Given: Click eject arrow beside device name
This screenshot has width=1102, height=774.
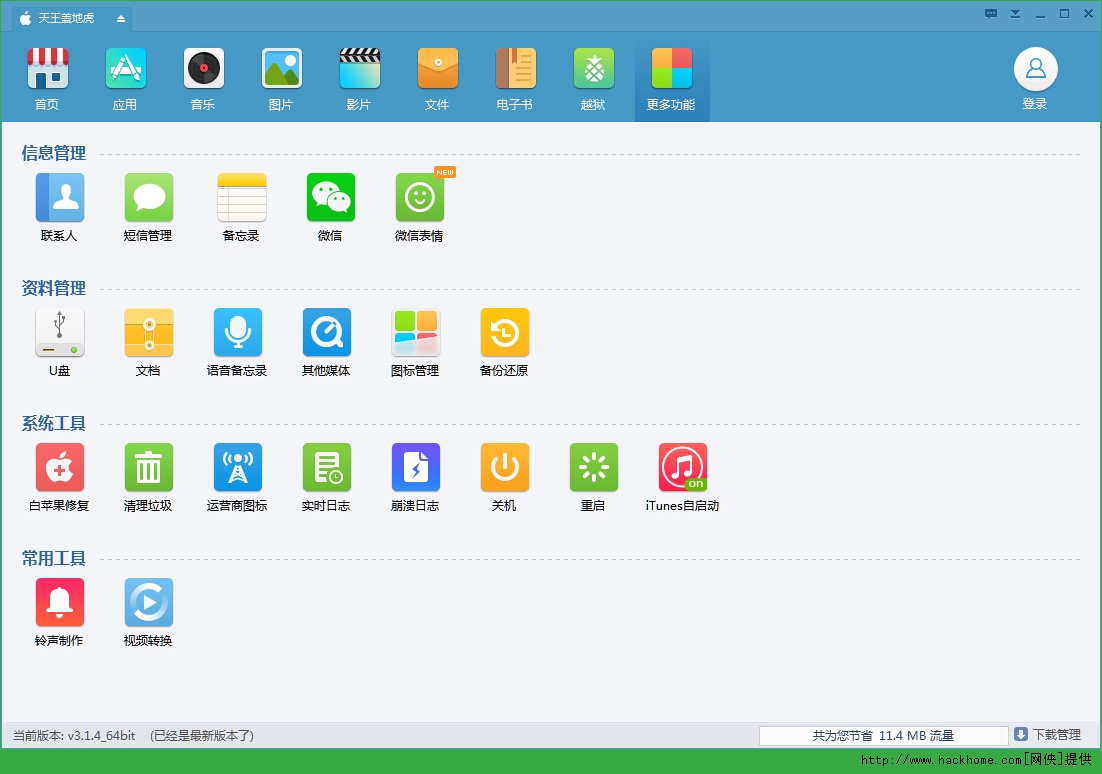Looking at the screenshot, I should click(x=121, y=19).
